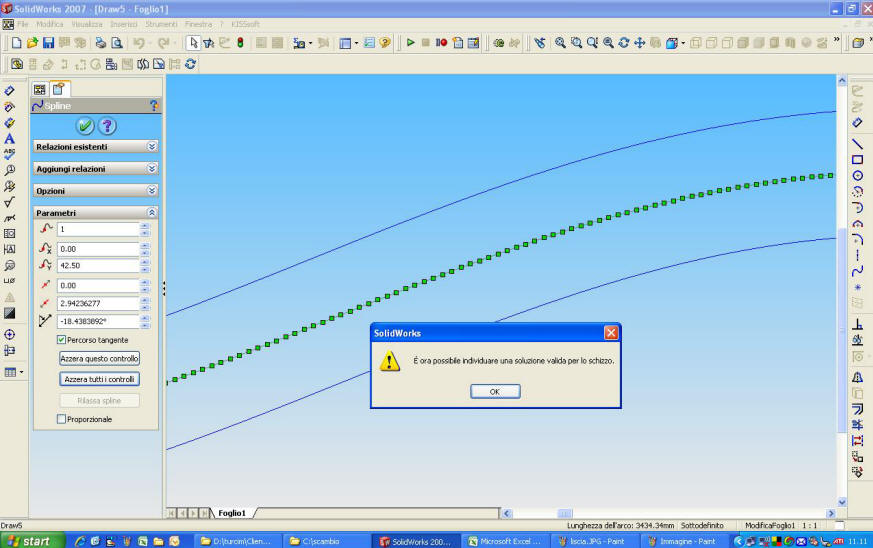Click the Zoom to Fit magnifier icon
This screenshot has width=873, height=548.
click(560, 43)
